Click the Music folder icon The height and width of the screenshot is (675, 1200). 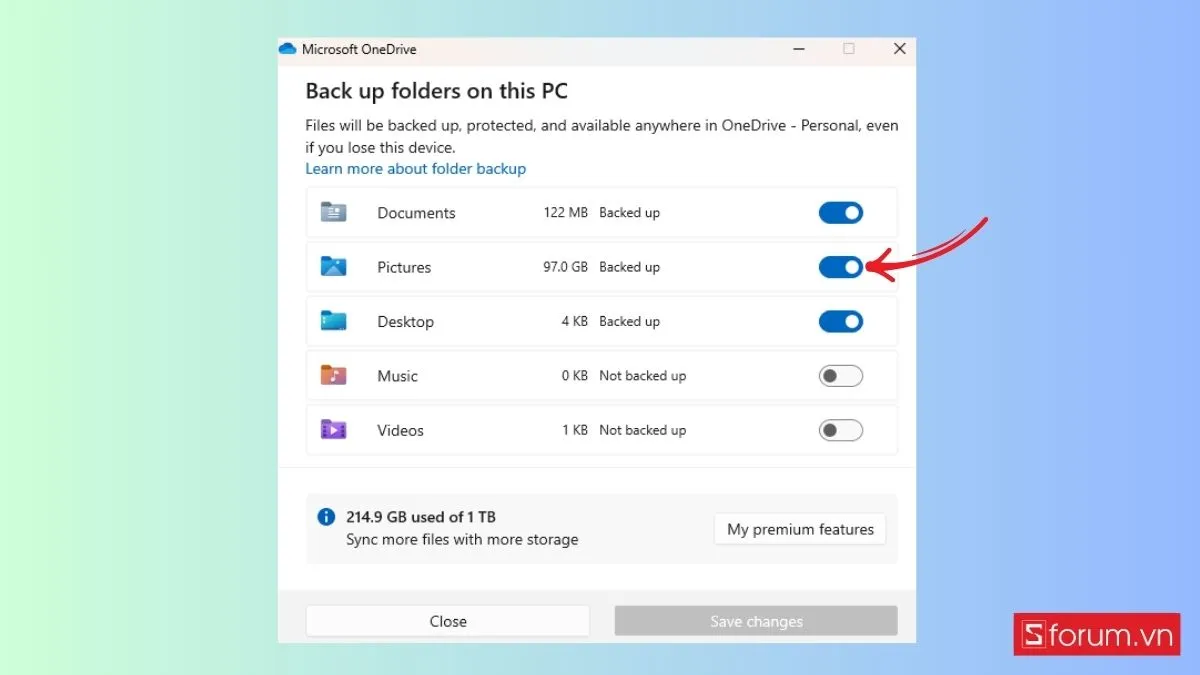click(x=333, y=376)
